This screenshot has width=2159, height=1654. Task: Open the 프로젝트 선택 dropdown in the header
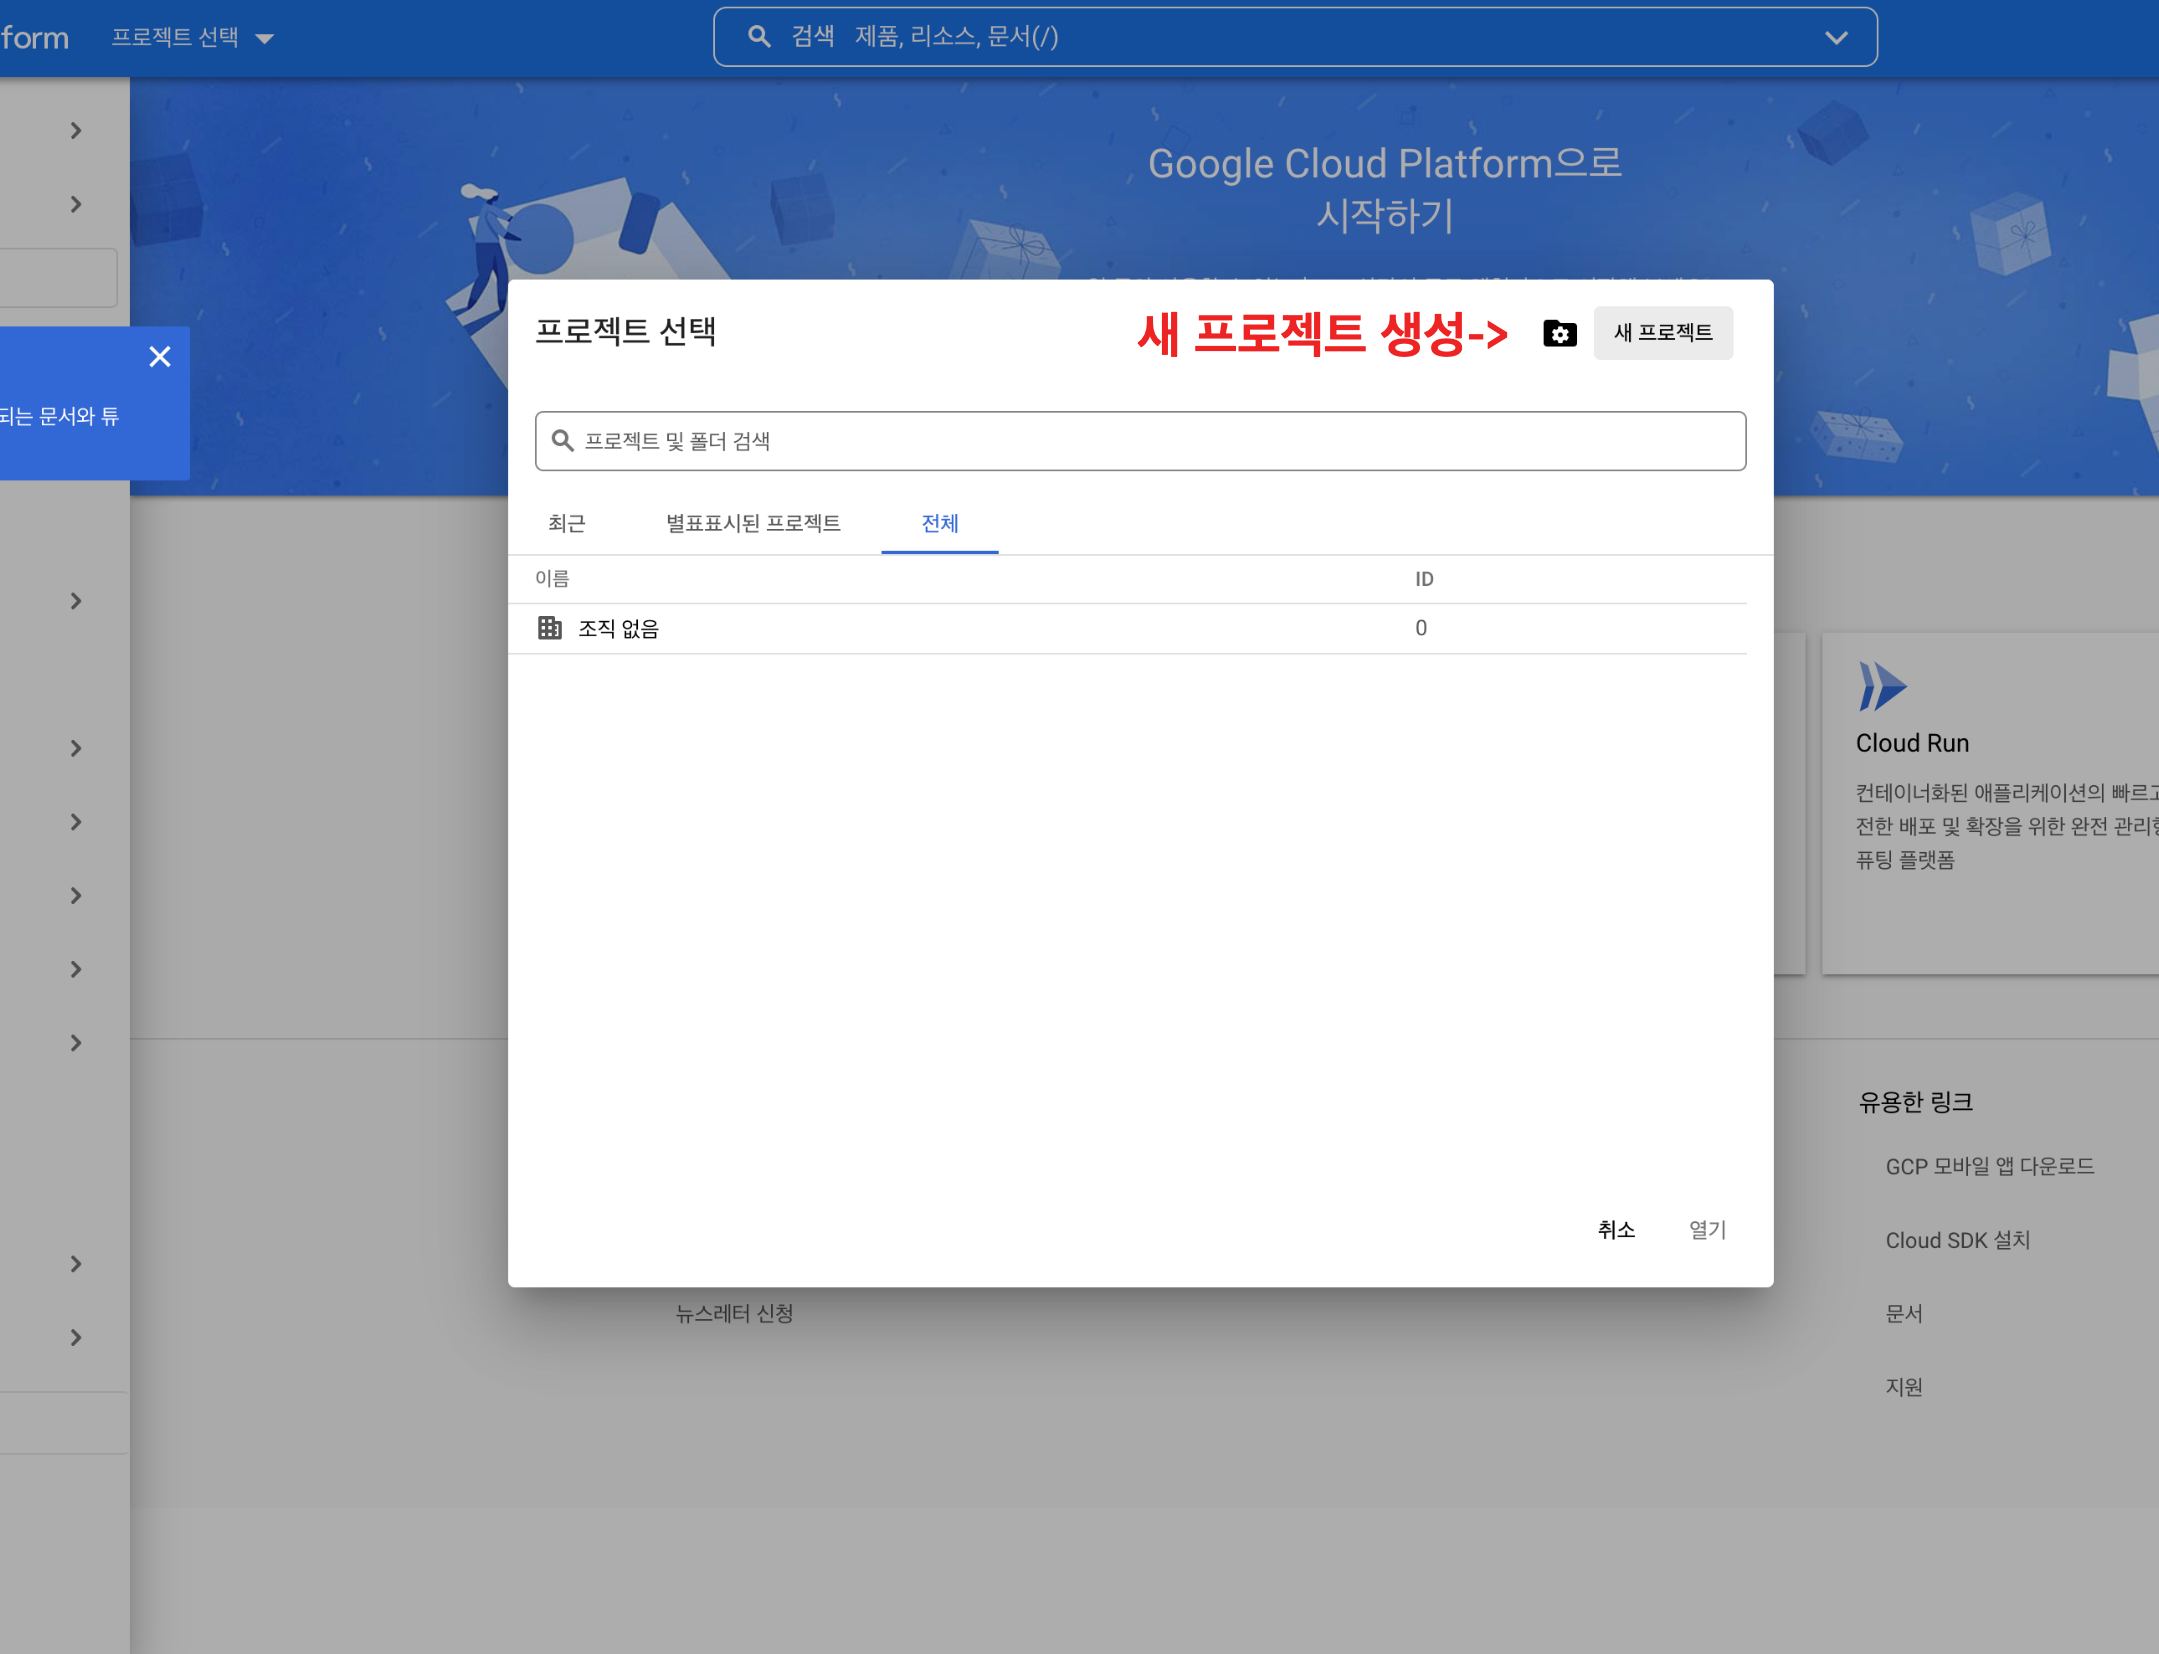coord(192,38)
